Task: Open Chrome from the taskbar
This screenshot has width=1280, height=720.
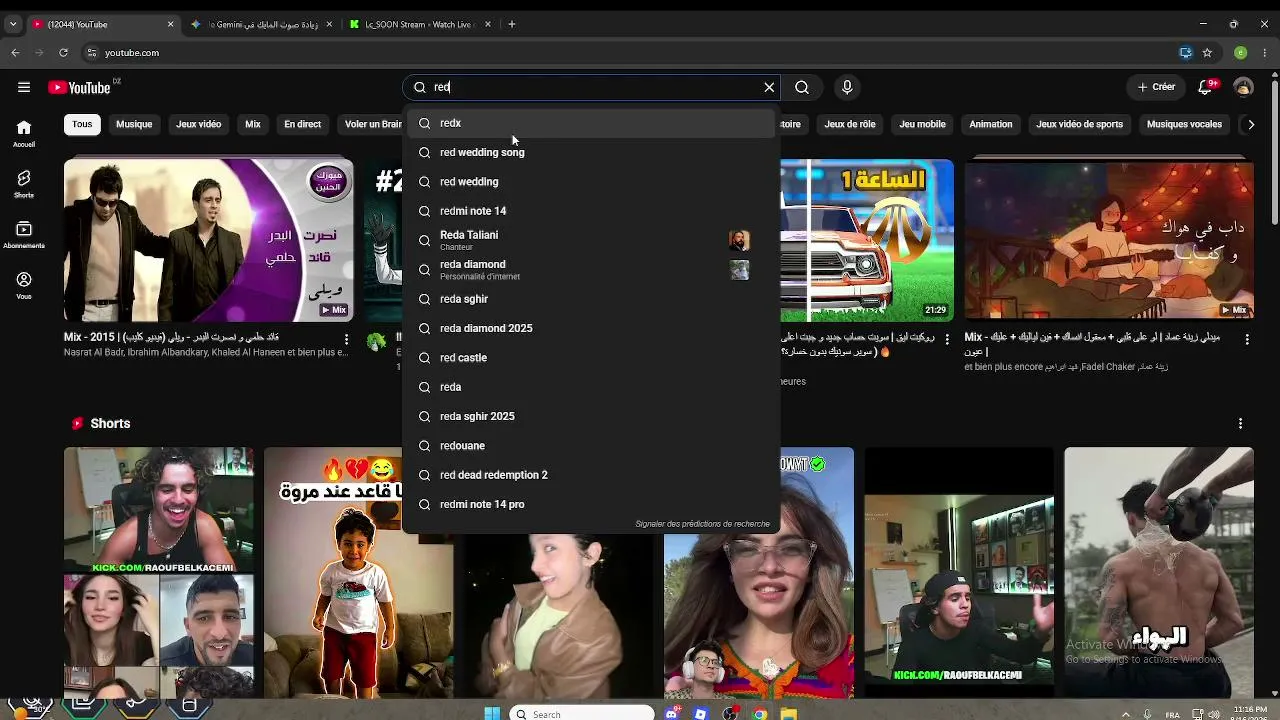Action: coord(760,713)
